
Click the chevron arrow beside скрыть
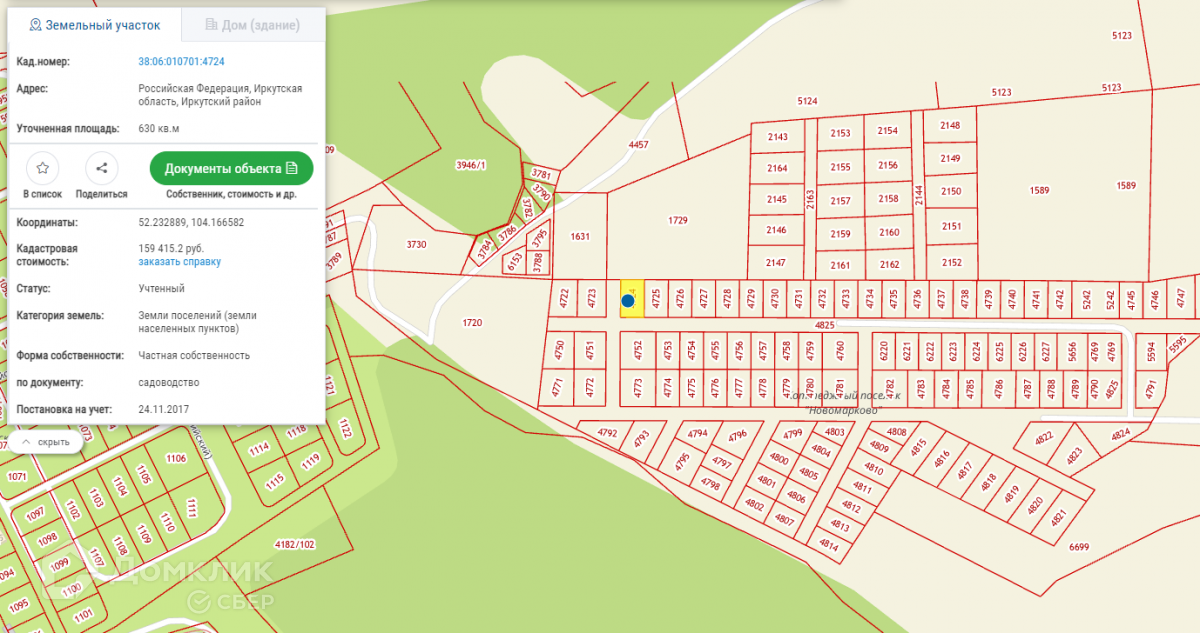pos(25,441)
